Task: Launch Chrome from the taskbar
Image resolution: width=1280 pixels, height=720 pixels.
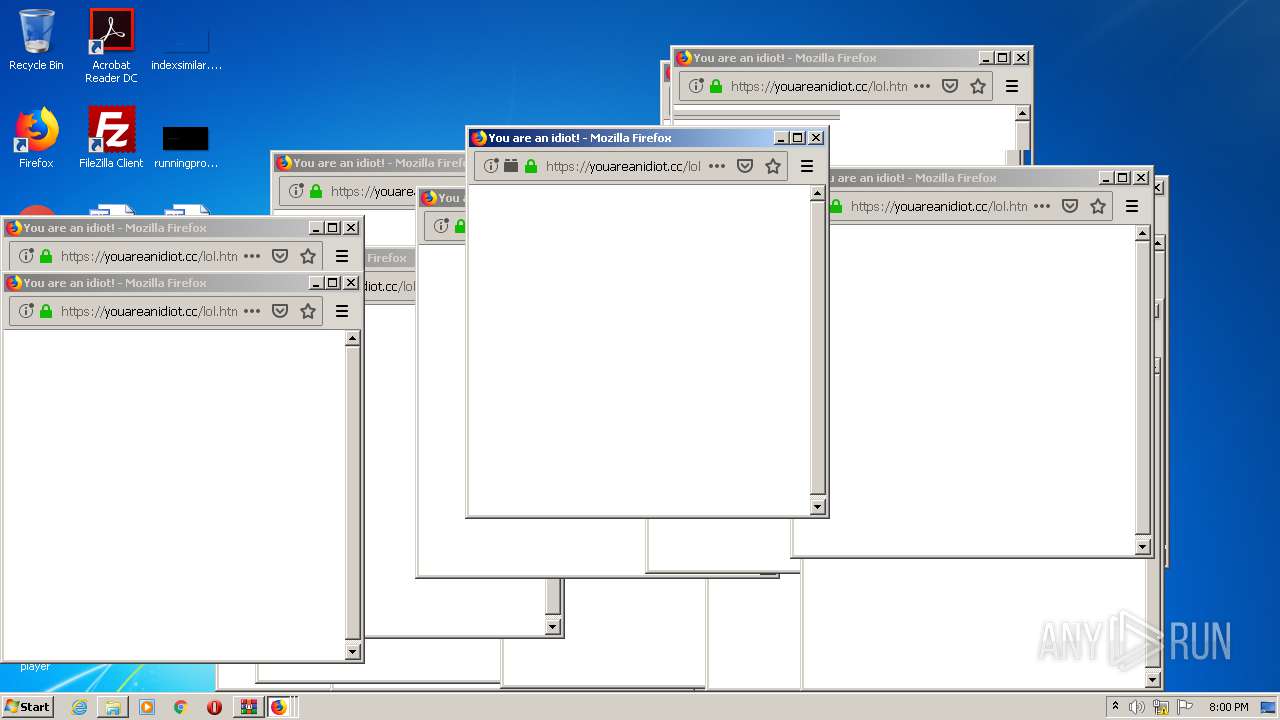Action: [x=180, y=707]
